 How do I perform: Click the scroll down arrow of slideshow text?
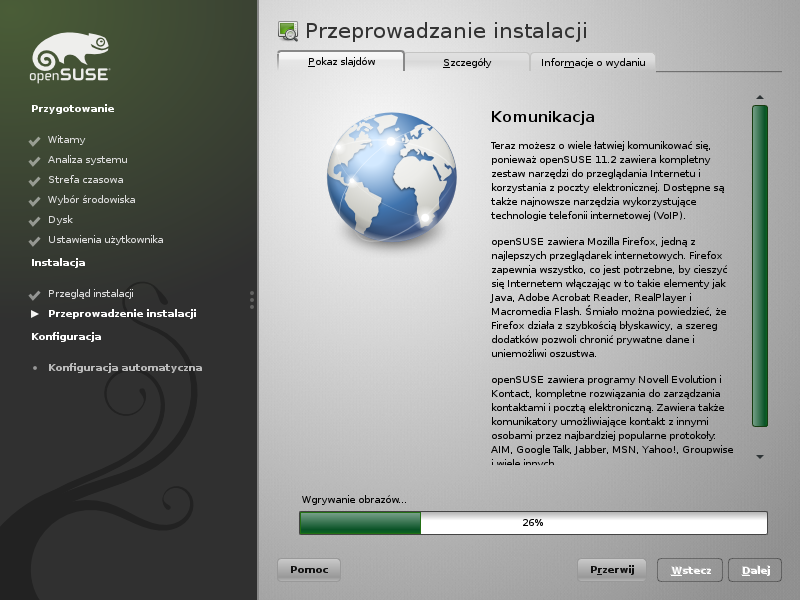point(760,456)
